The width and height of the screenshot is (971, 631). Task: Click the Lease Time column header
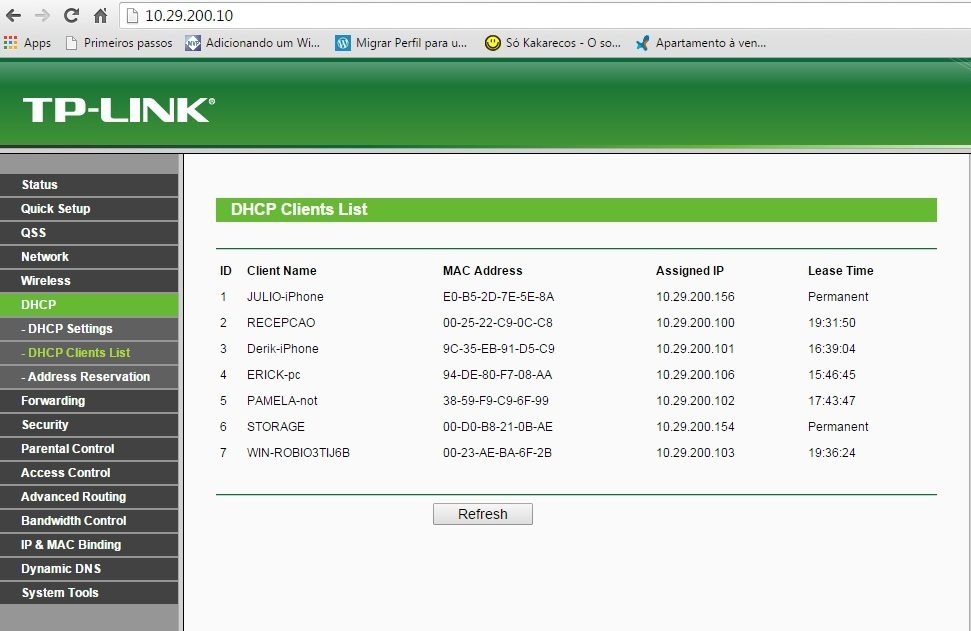point(840,271)
